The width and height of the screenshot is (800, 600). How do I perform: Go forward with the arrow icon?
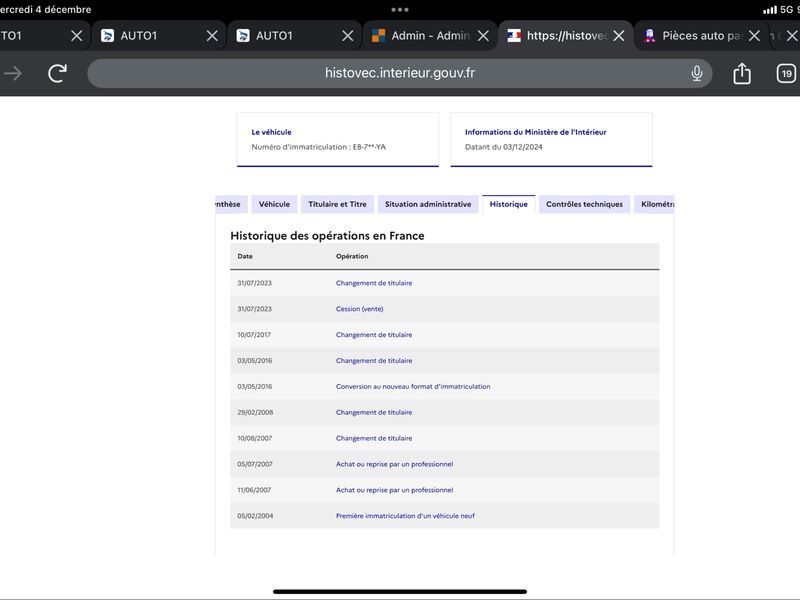coord(13,73)
